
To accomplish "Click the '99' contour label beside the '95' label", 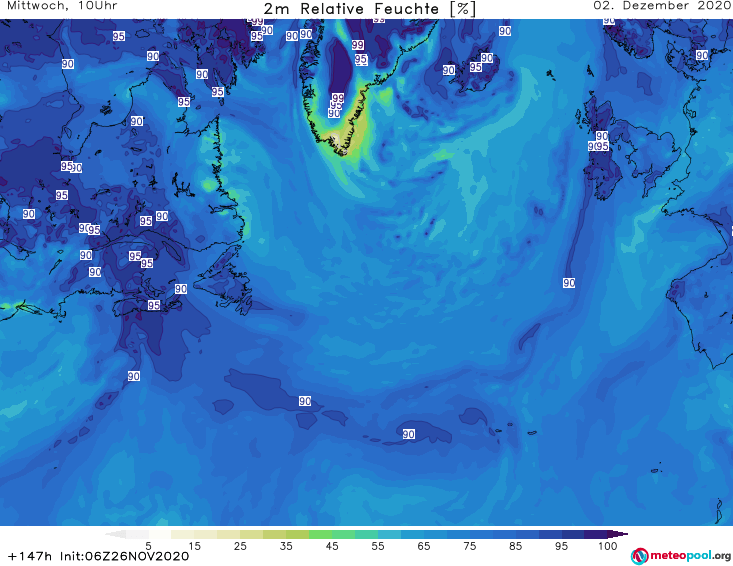I will (x=358, y=45).
